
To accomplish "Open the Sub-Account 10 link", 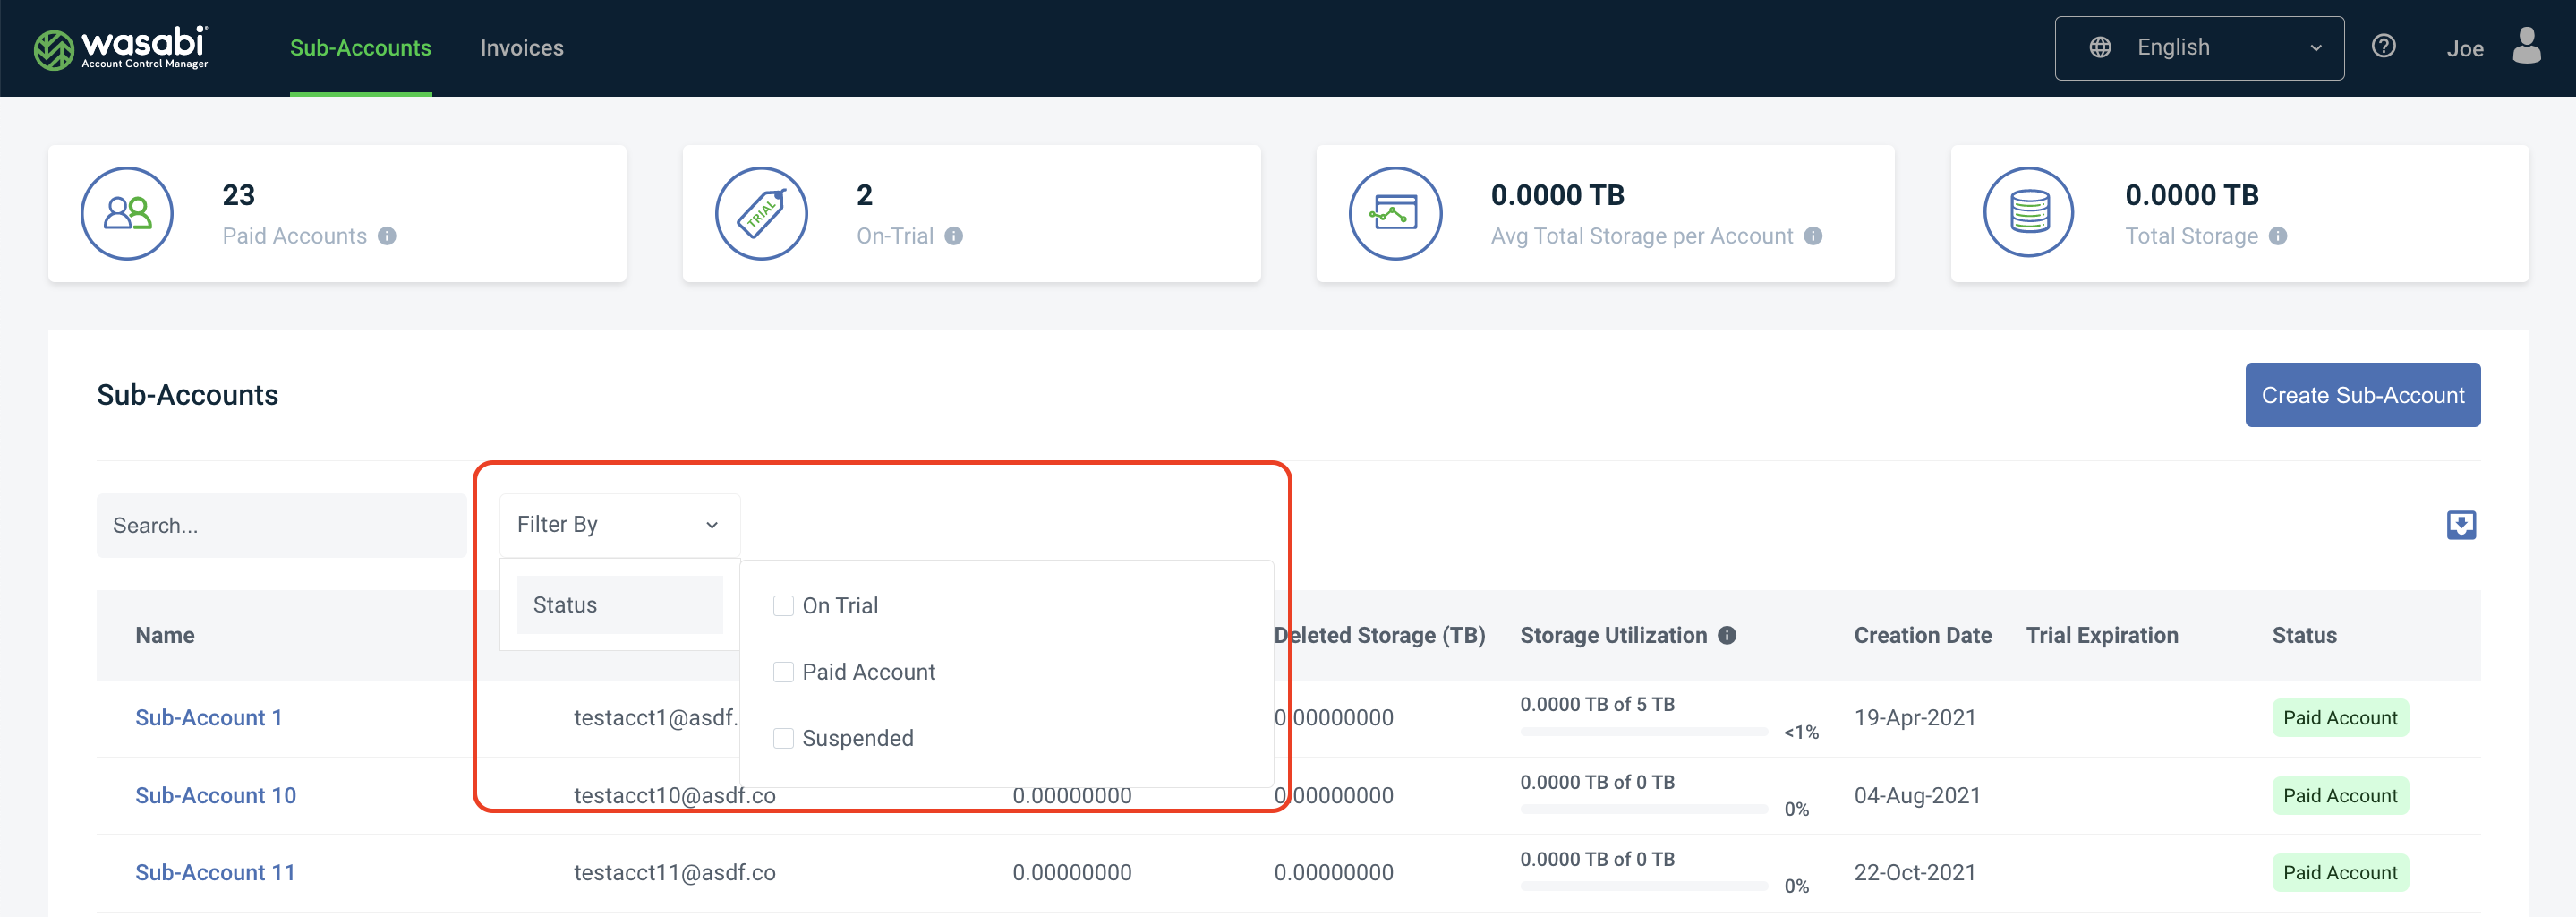I will point(215,796).
